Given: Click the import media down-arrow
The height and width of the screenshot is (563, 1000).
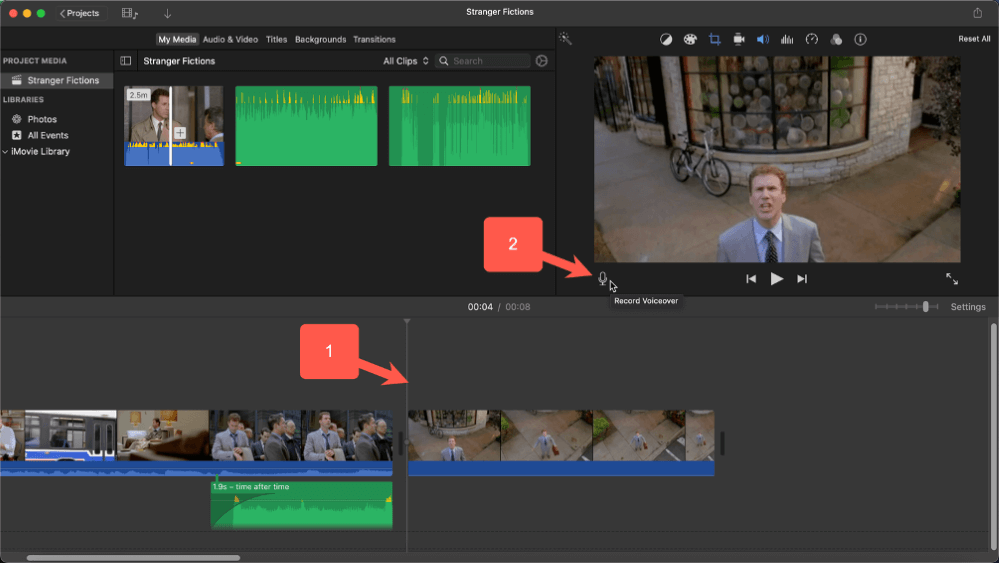Looking at the screenshot, I should [x=167, y=13].
